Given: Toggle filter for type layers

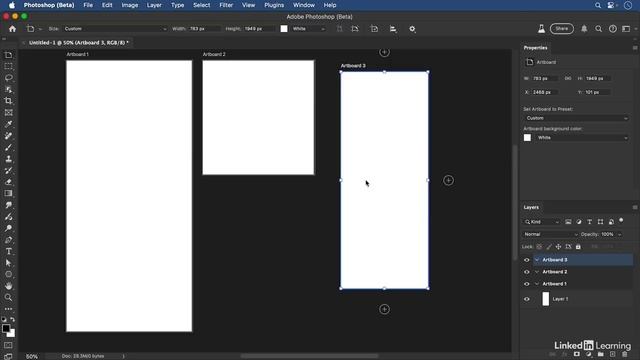Looking at the screenshot, I should point(589,222).
